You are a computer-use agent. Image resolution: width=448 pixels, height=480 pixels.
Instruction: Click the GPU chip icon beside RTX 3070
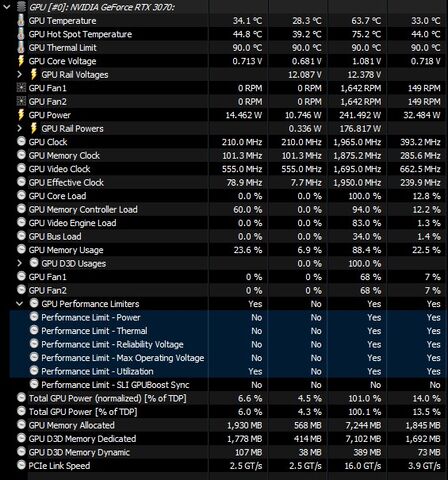point(21,7)
